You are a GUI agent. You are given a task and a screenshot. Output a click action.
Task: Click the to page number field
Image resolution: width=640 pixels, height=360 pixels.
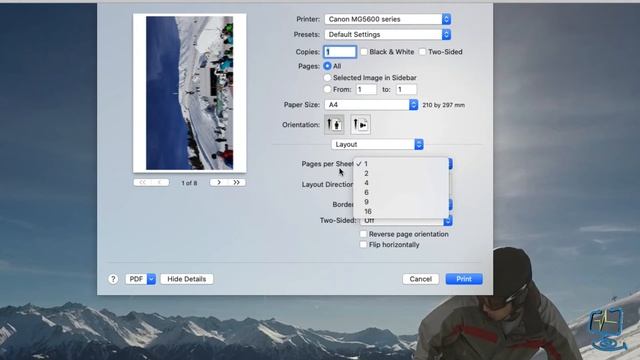[x=406, y=89]
